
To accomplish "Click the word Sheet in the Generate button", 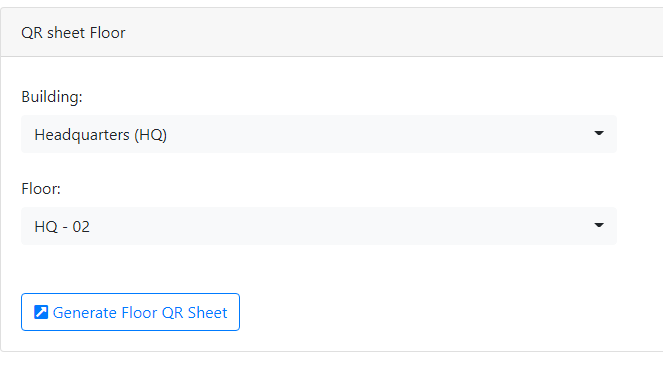I will coord(208,313).
